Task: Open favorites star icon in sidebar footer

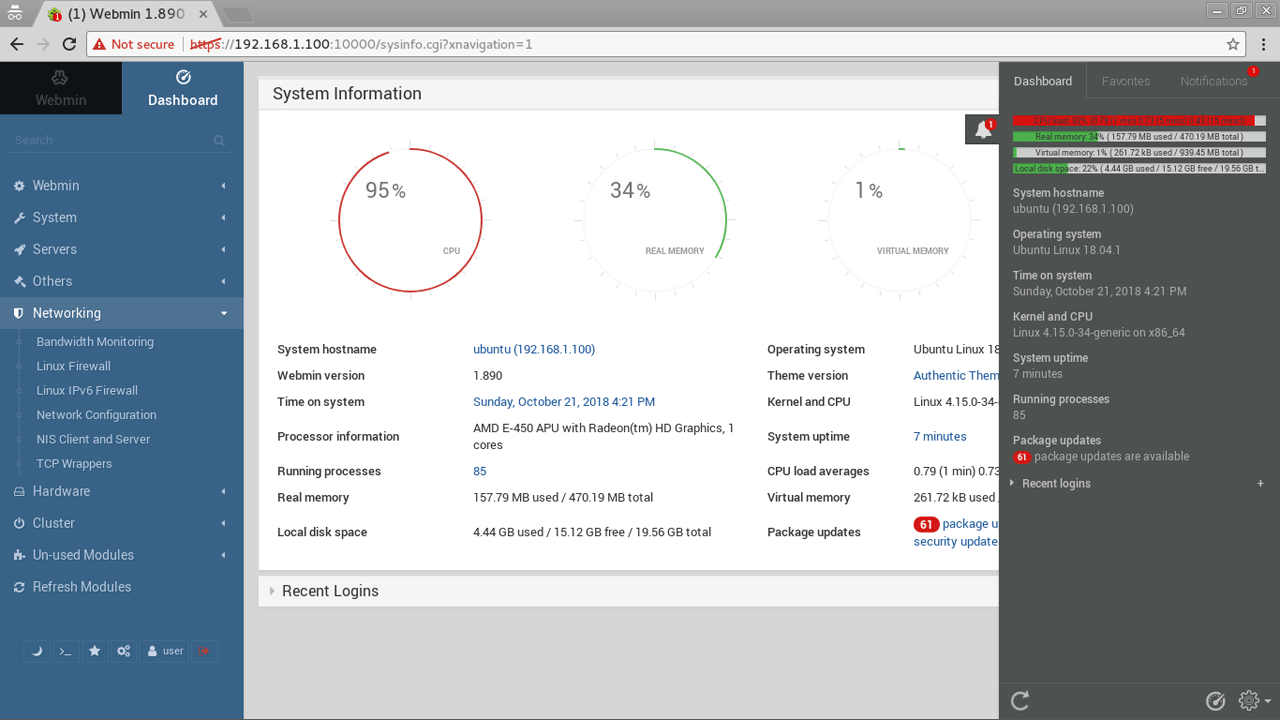Action: coord(94,651)
